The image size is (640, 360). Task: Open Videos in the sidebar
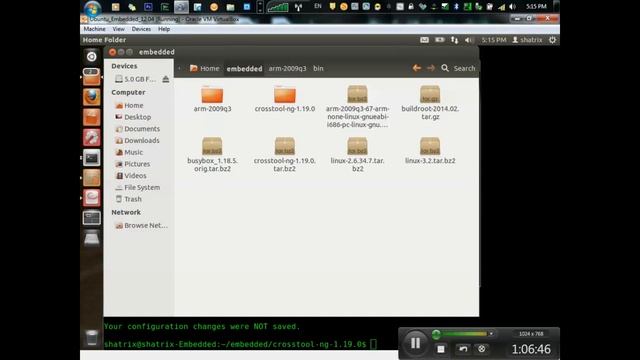(x=131, y=176)
